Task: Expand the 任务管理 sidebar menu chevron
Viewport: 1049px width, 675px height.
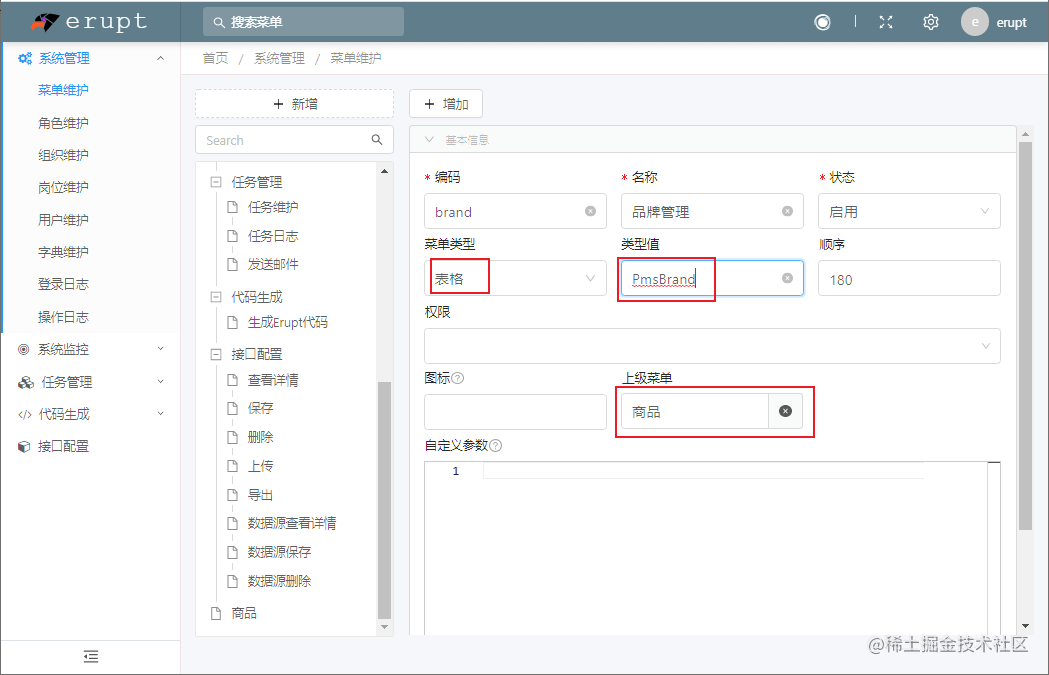Action: (x=161, y=381)
